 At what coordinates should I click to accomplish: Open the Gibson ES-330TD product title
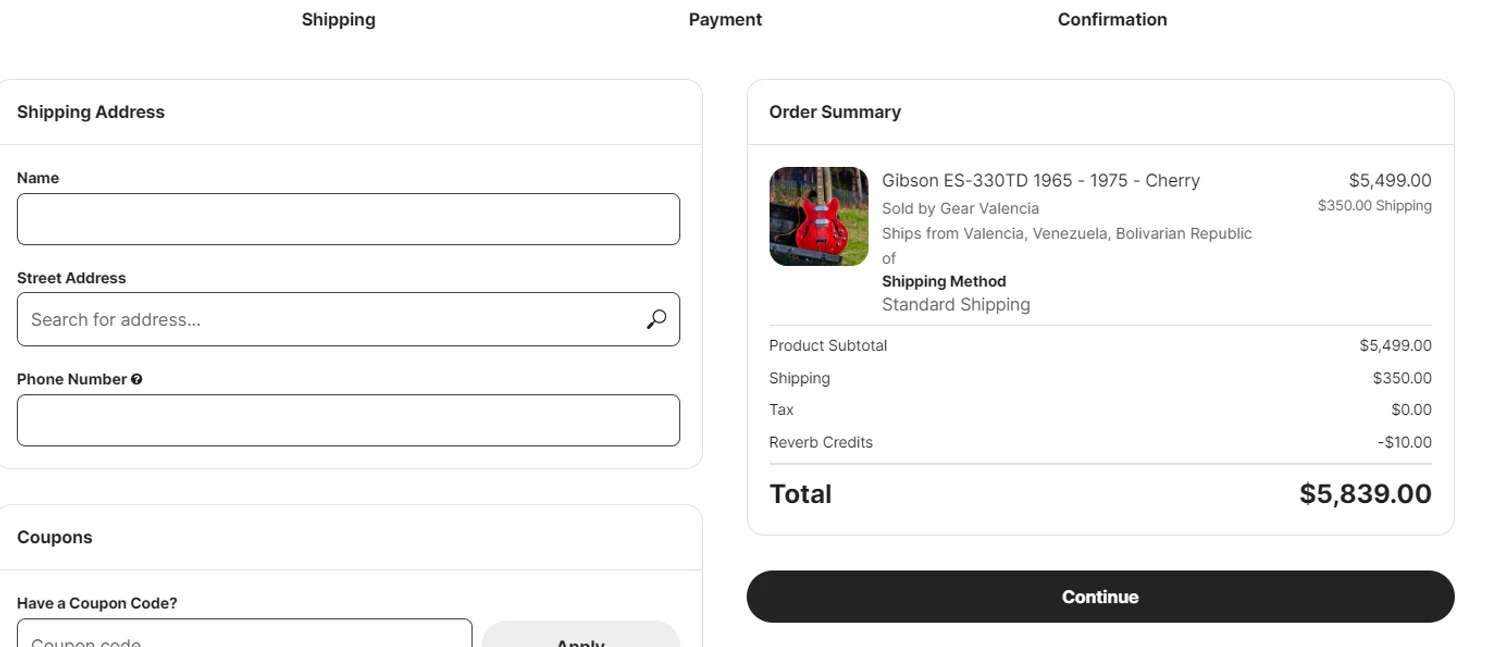pos(1040,180)
